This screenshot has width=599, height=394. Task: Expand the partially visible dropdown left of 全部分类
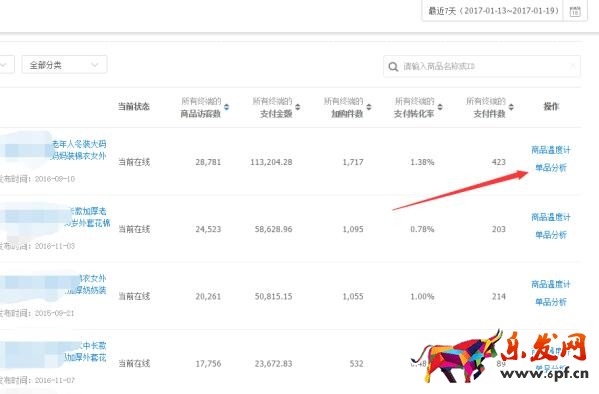coord(6,65)
